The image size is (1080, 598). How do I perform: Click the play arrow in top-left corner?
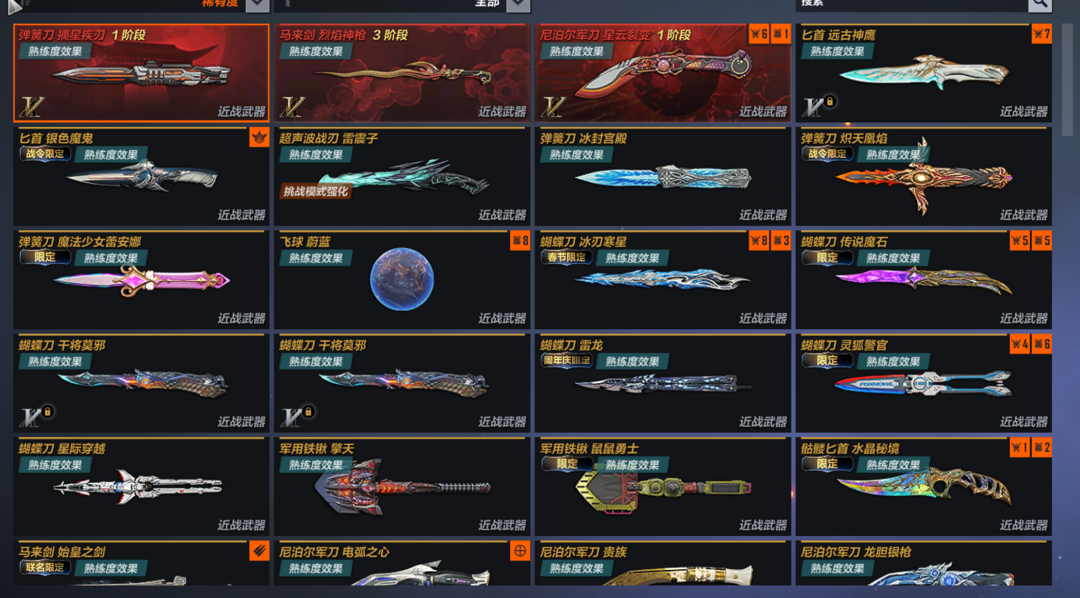[15, 6]
